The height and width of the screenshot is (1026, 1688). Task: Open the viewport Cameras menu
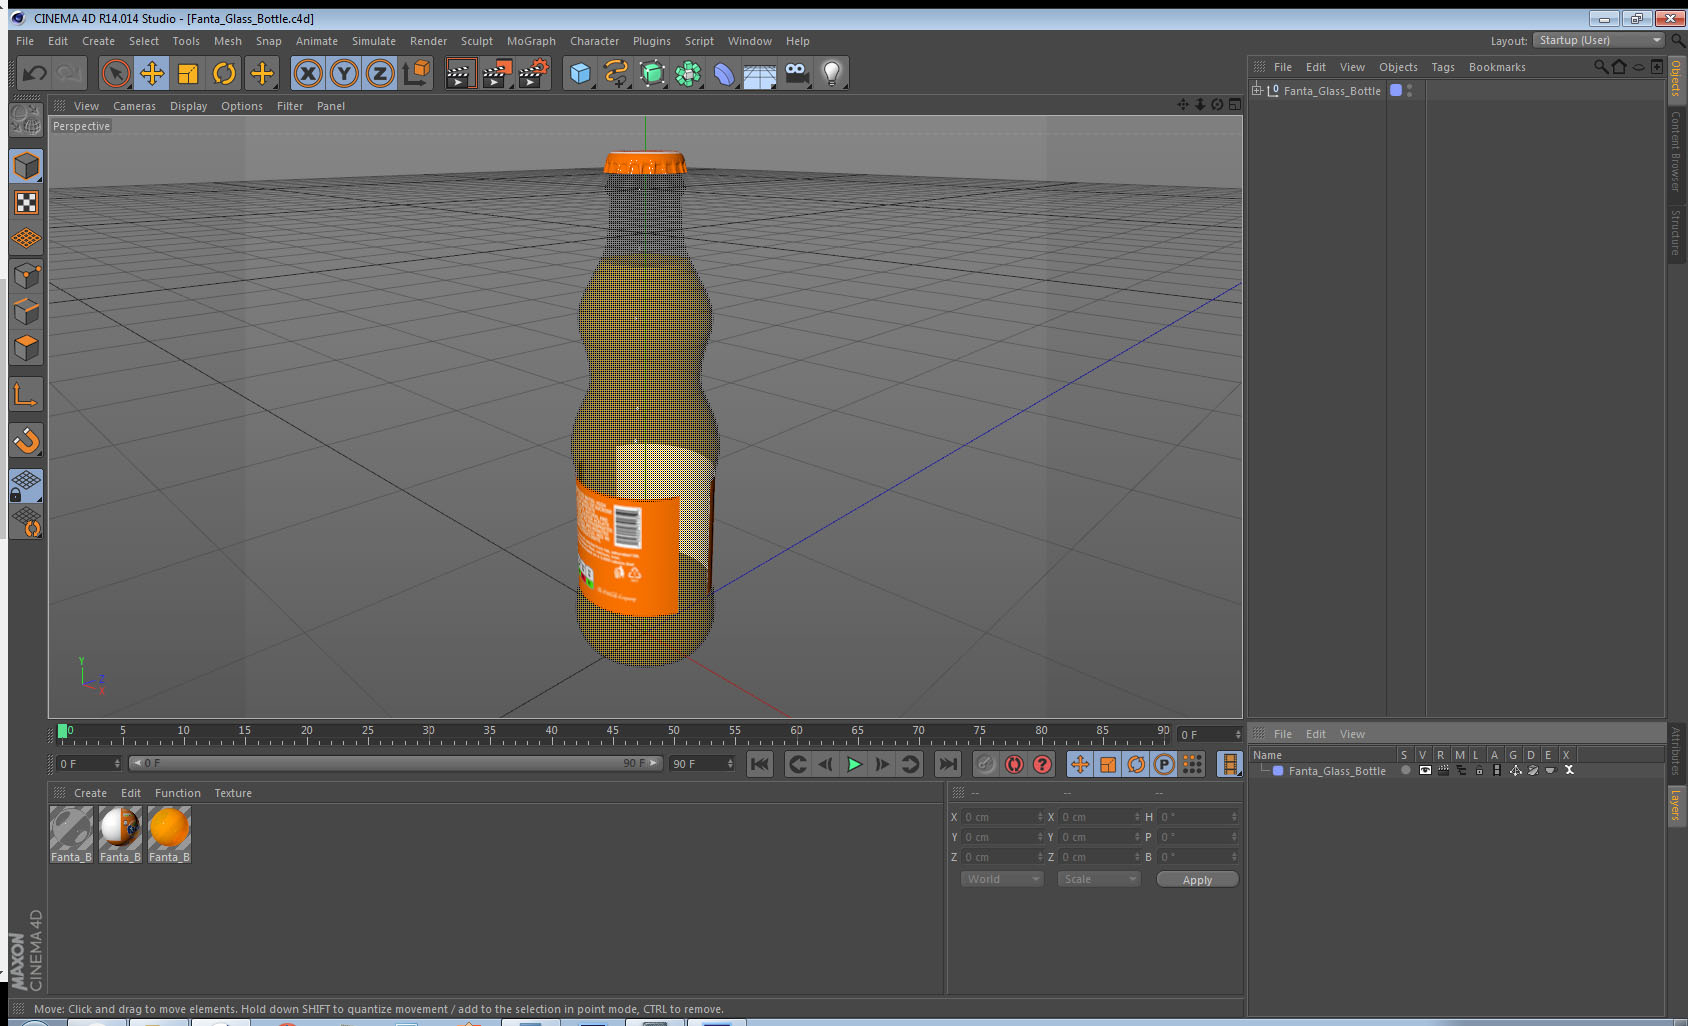(134, 106)
